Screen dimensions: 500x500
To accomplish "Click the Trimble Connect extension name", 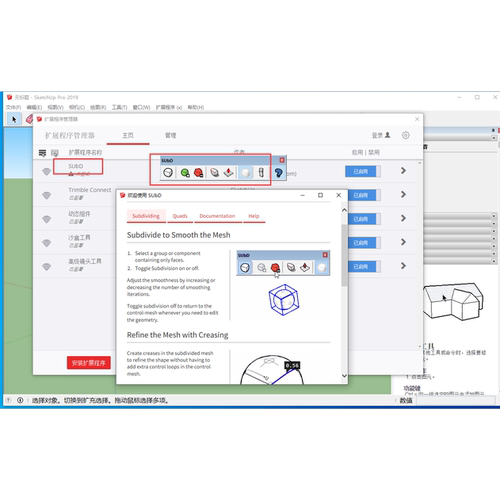I will pos(90,190).
